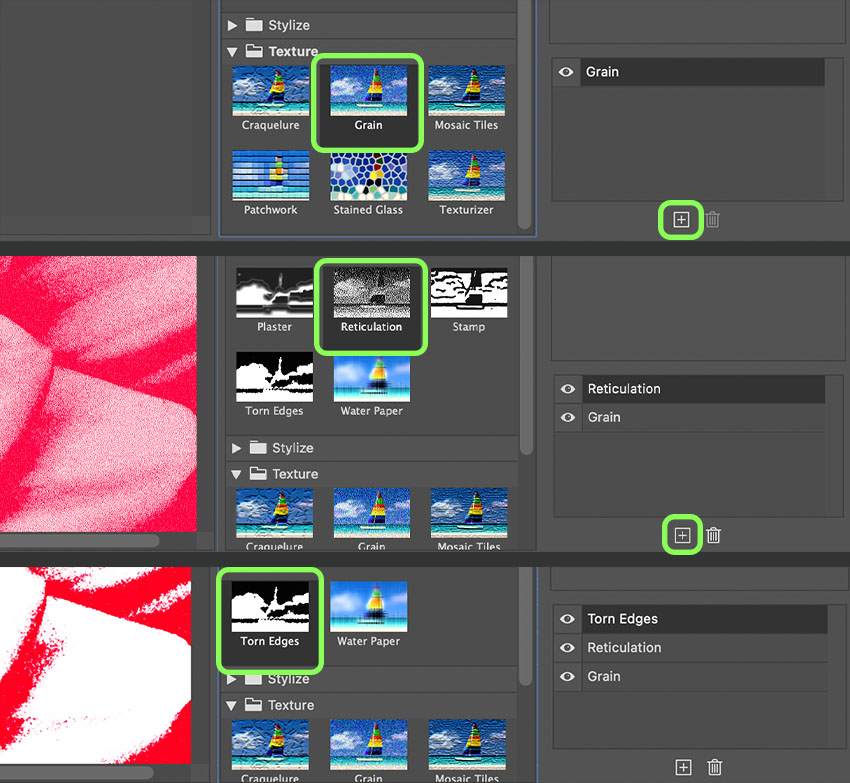Select the Texturizer filter
The width and height of the screenshot is (850, 783).
(467, 178)
